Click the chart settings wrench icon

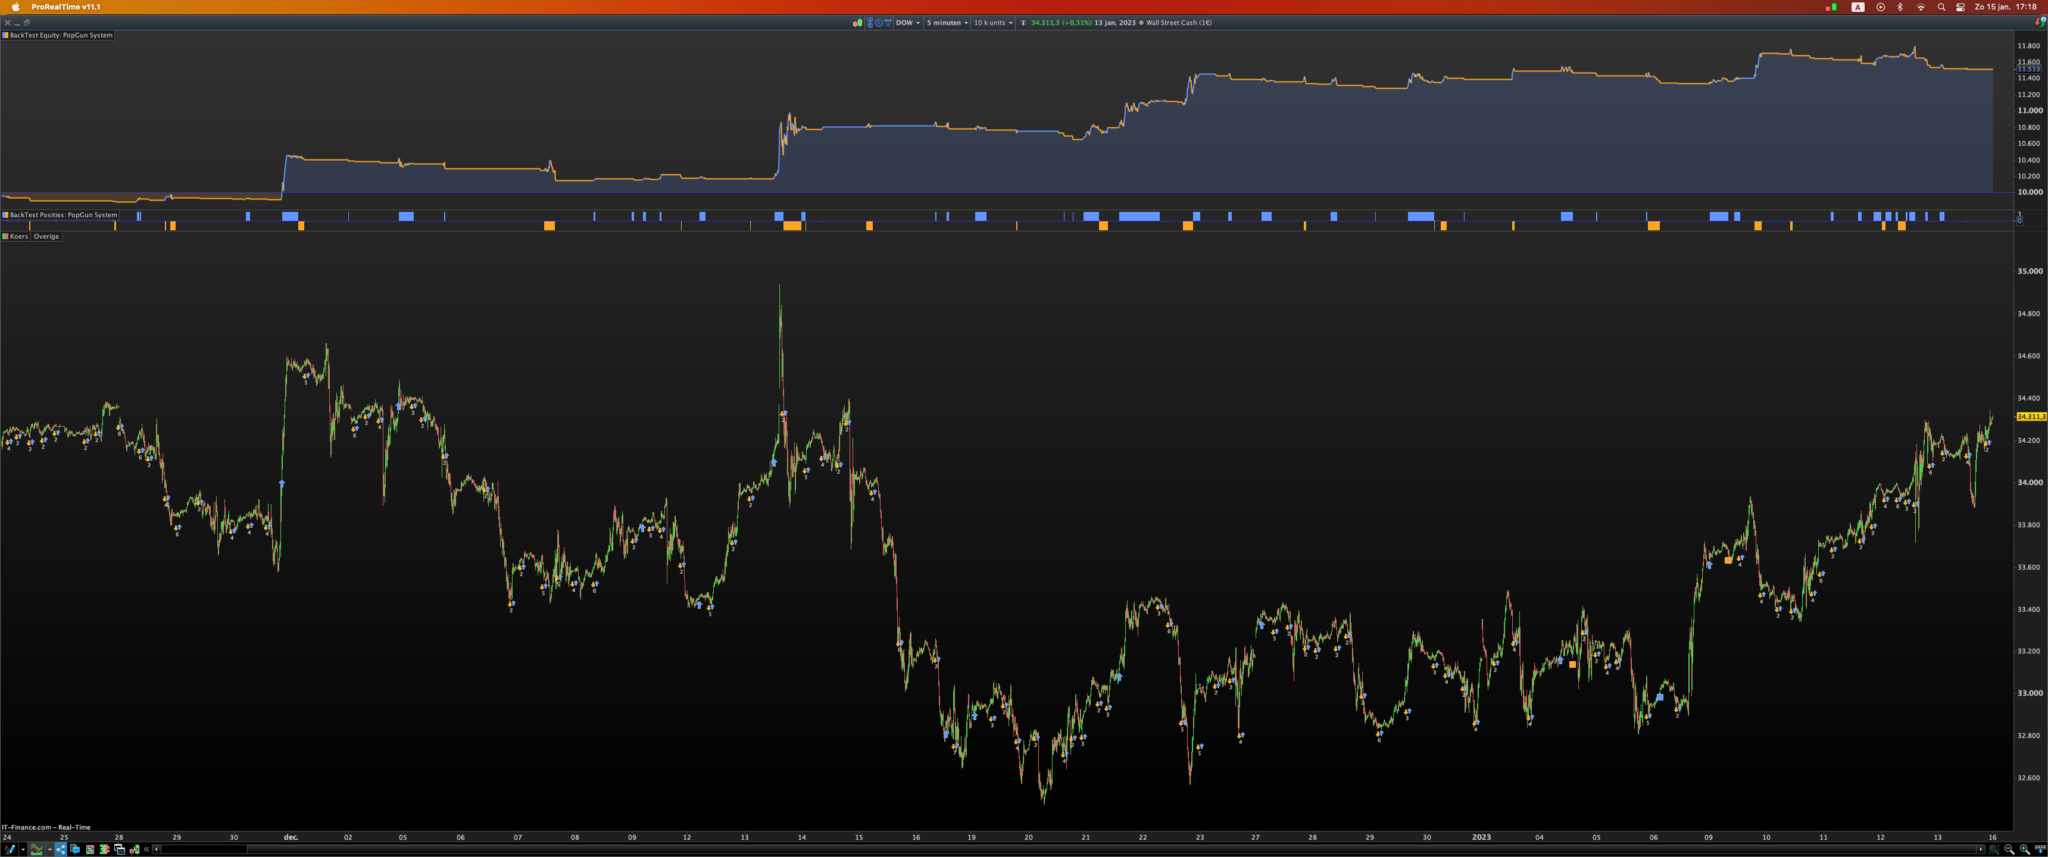(x=134, y=849)
